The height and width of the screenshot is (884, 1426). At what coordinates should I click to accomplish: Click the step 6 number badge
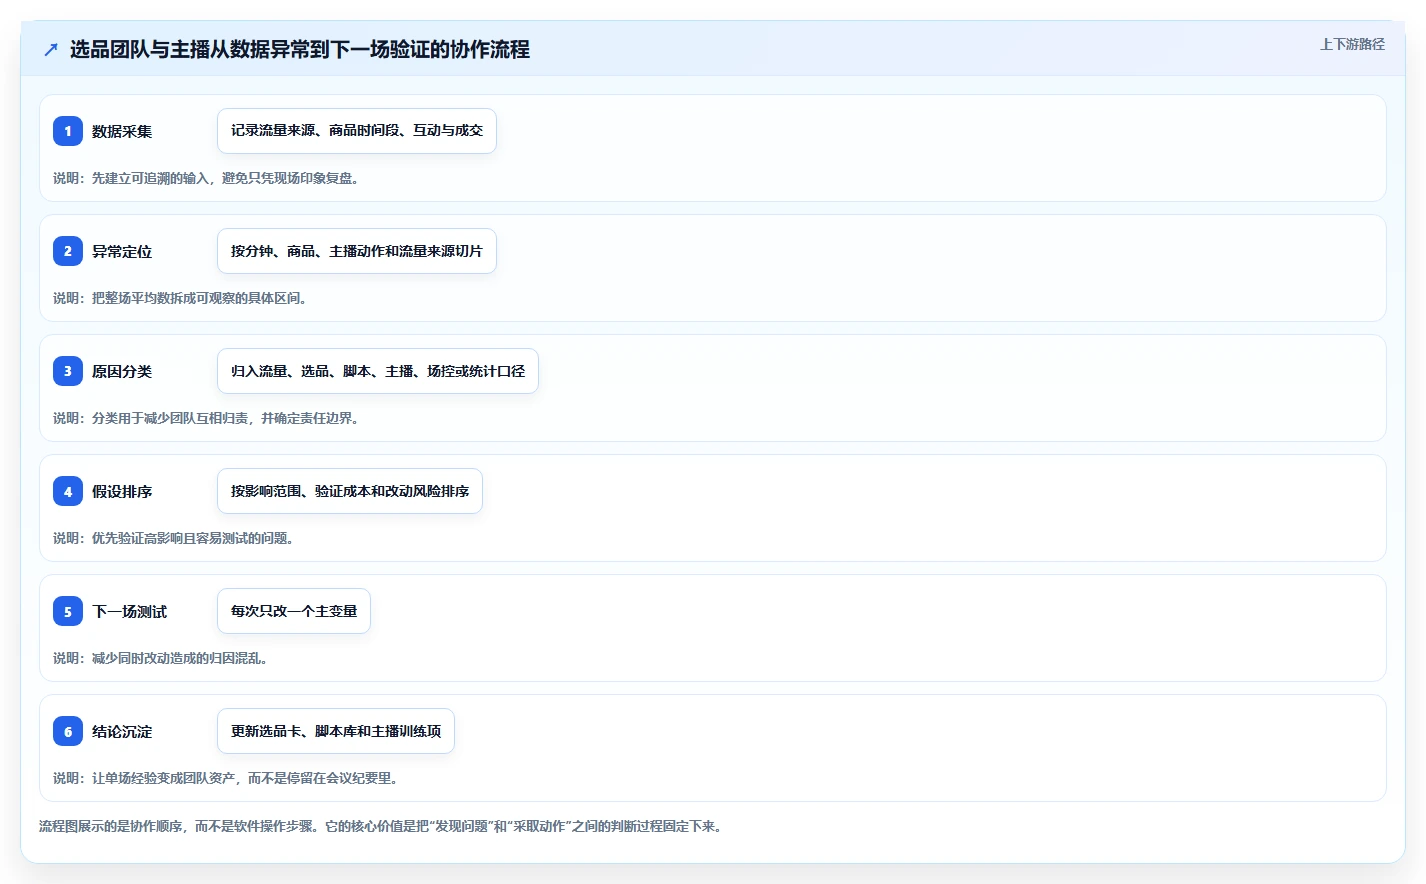click(x=68, y=731)
